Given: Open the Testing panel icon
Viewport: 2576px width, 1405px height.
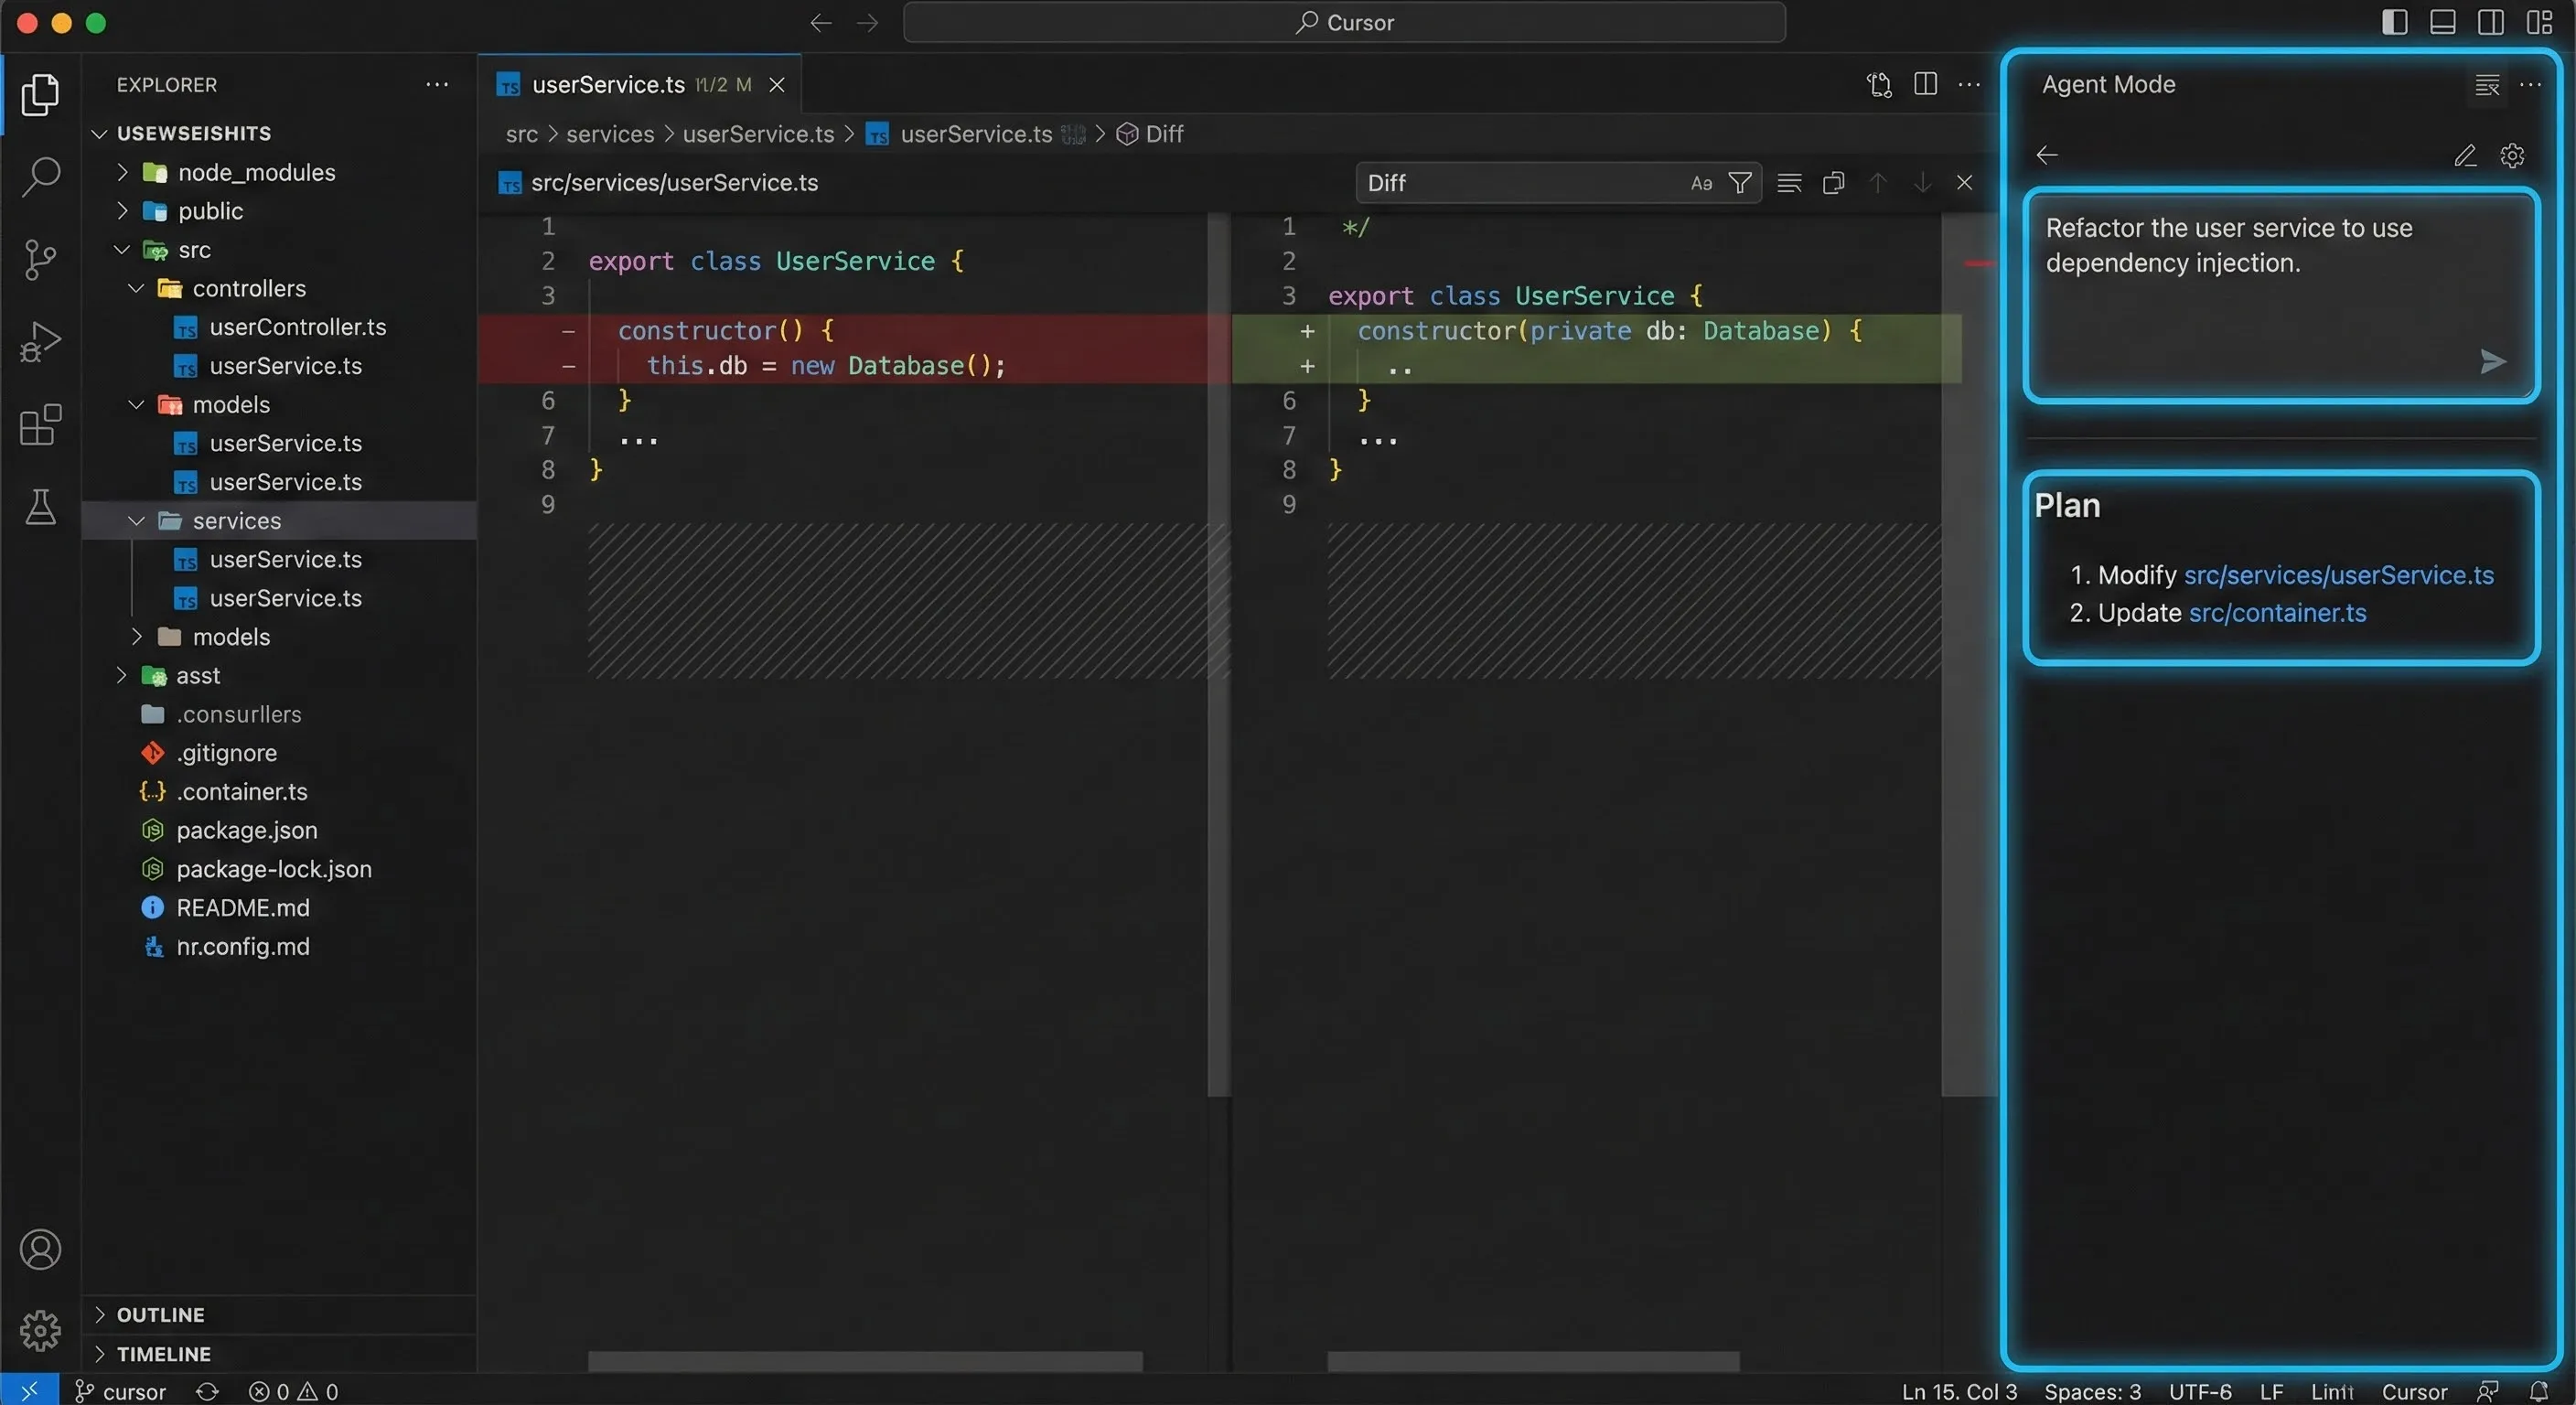Looking at the screenshot, I should point(41,508).
